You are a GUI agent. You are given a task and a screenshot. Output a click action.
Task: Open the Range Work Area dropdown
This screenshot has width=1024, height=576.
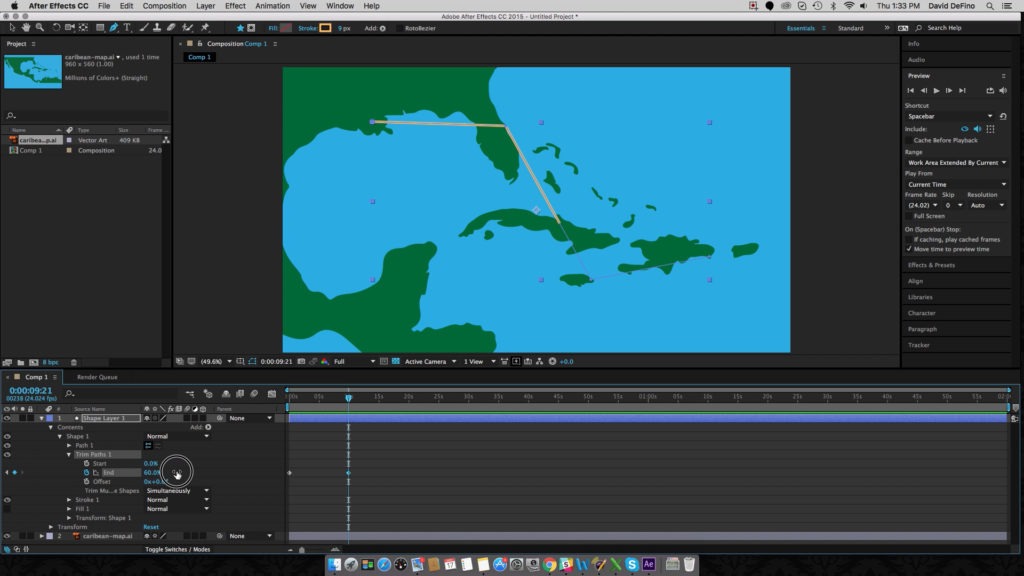coord(956,163)
